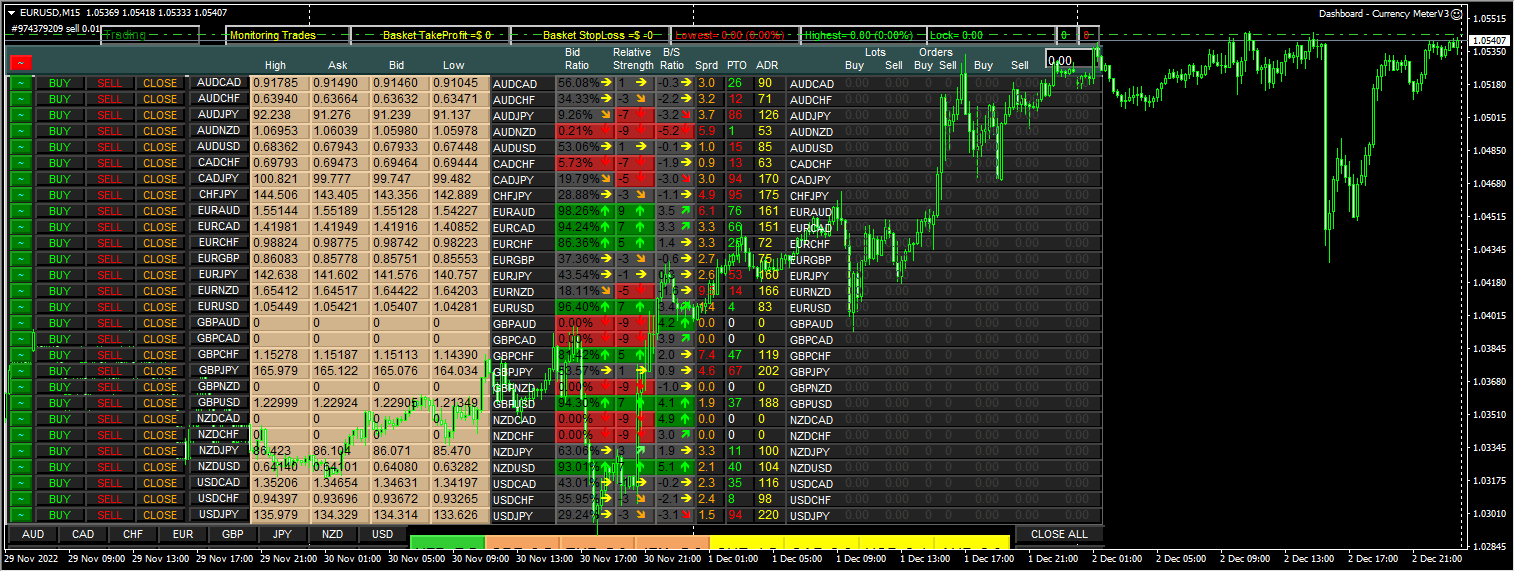Open the EURUSD,M15 chart dropdown triangle
Screen dimensions: 1515x572
11,12
